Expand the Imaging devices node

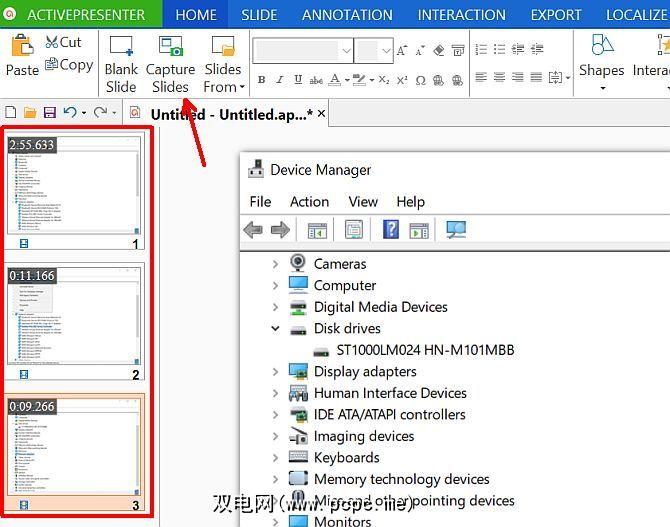coord(276,436)
